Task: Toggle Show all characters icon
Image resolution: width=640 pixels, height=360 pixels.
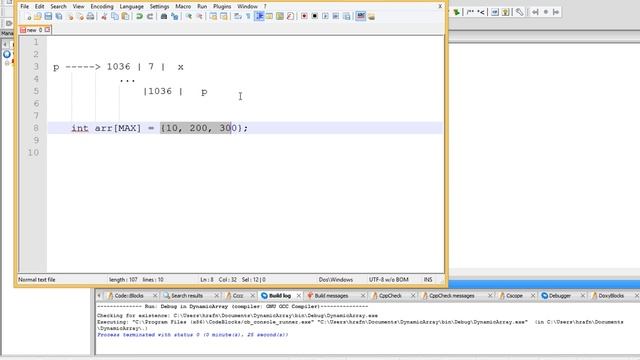Action: point(248,16)
